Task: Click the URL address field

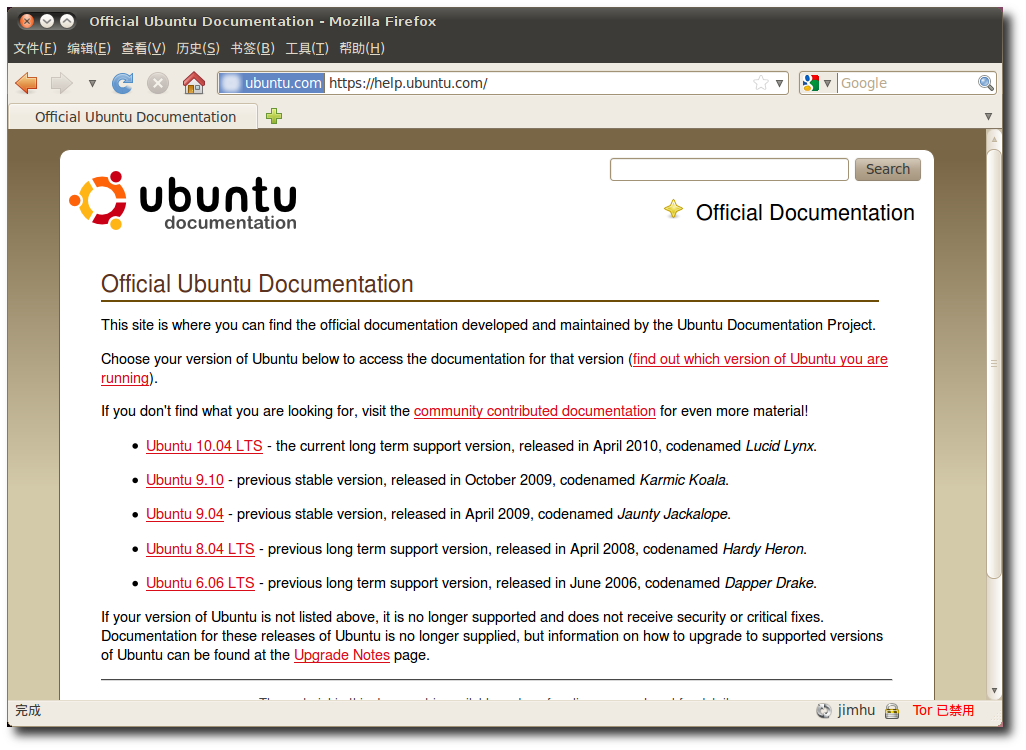Action: click(539, 83)
